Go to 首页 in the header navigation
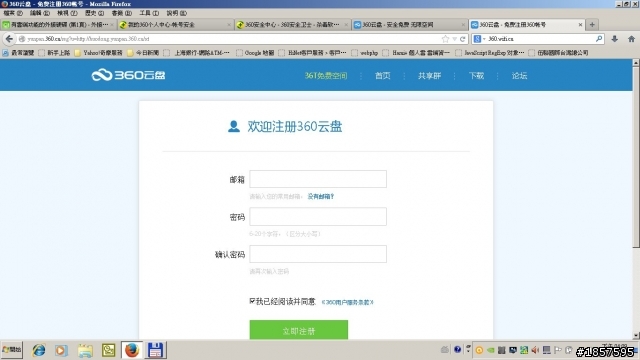This screenshot has width=640, height=360. pyautogui.click(x=382, y=76)
